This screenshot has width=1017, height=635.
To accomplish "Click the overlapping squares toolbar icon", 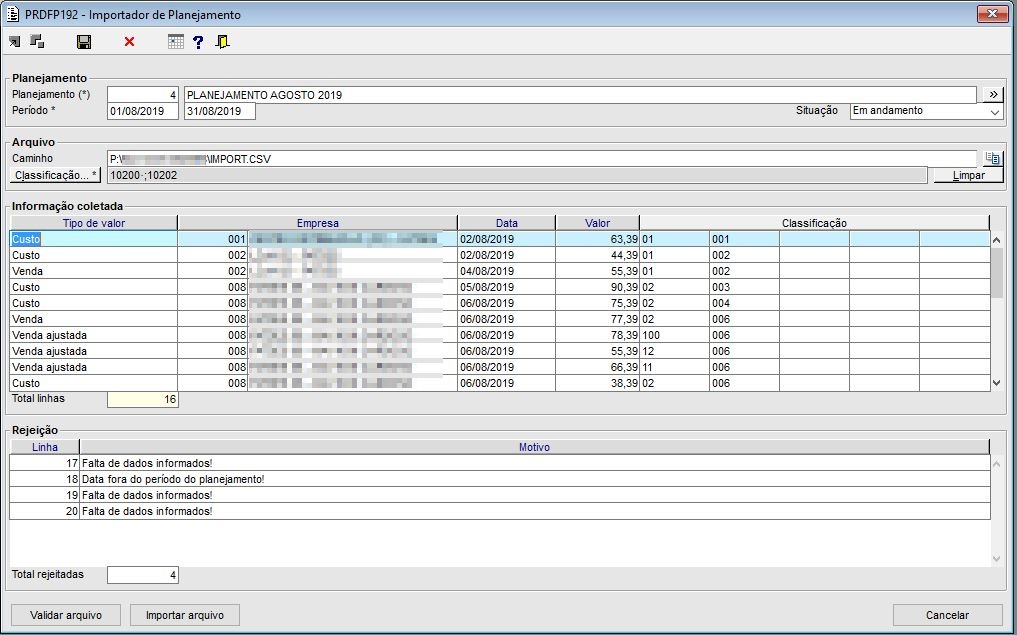I will 38,42.
